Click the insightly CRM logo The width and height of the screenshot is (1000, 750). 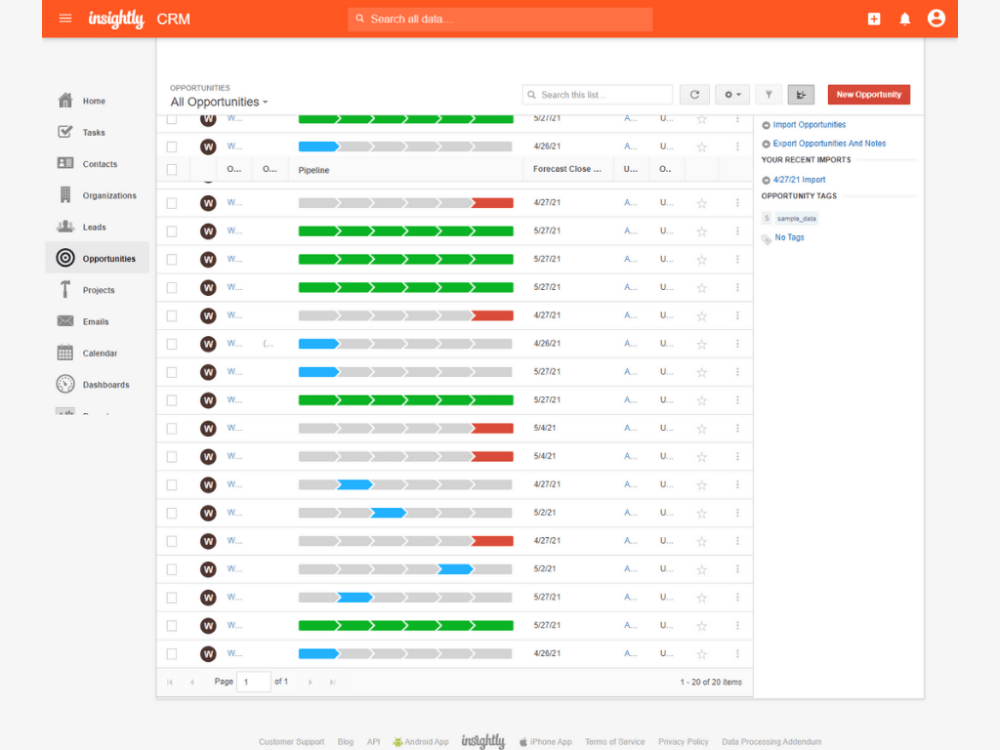coord(139,19)
